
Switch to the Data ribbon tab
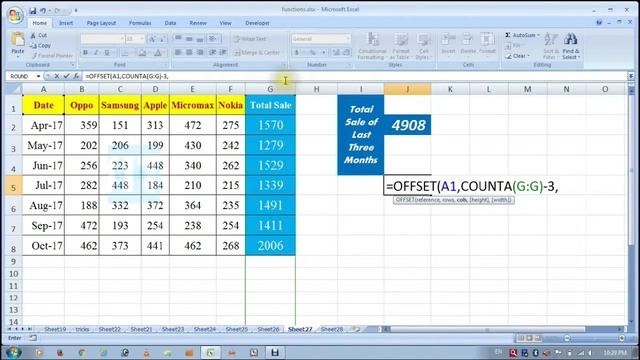170,23
